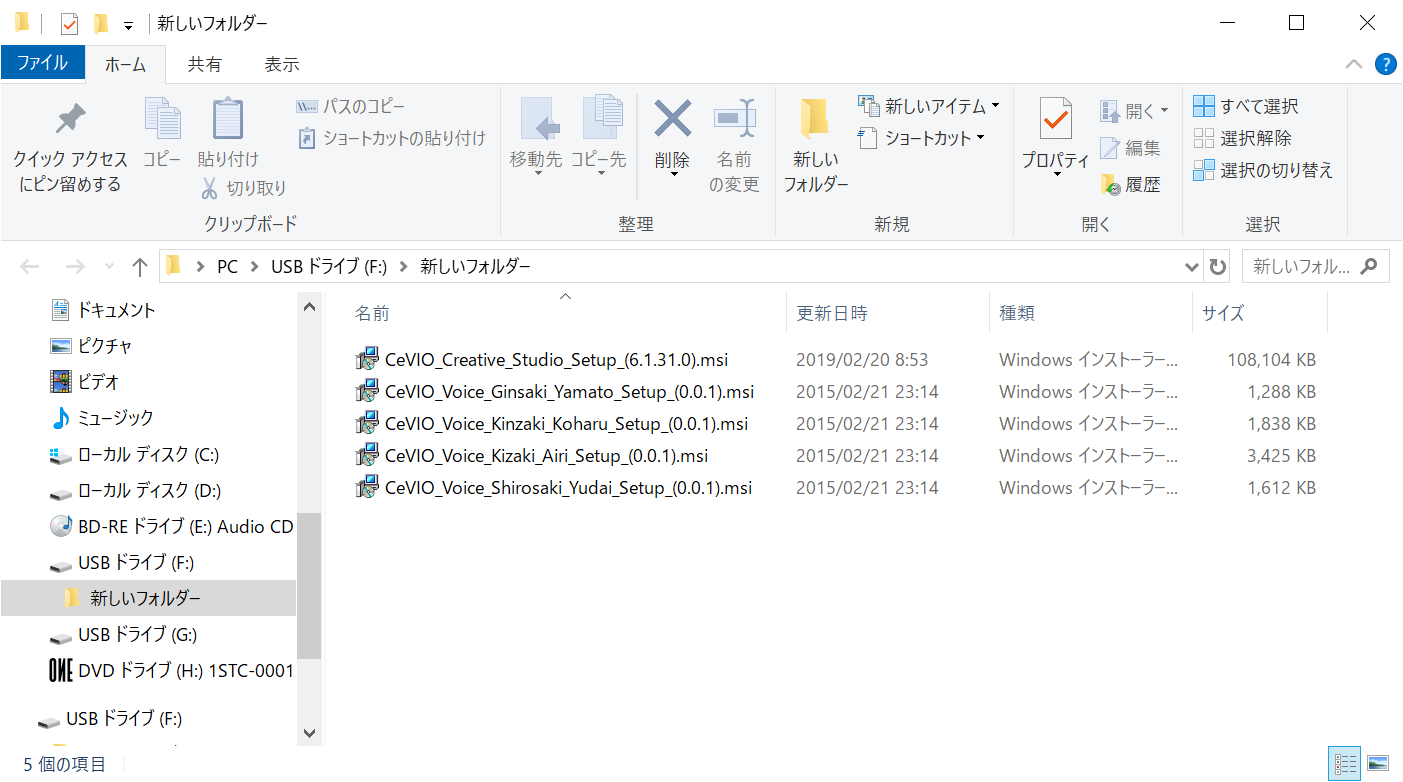Go up one level arrow
This screenshot has width=1403, height=782.
[x=140, y=266]
